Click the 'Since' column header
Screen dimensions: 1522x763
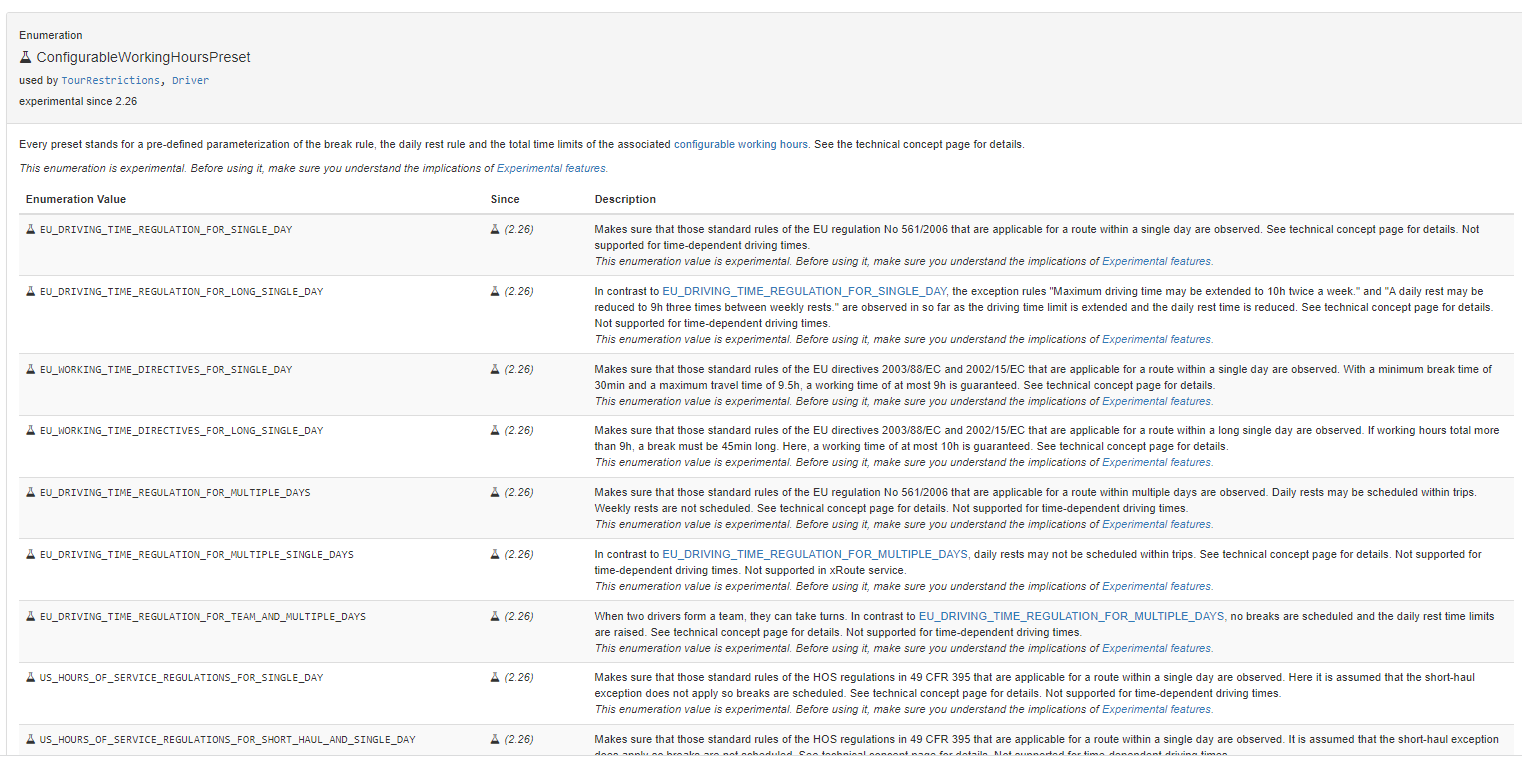click(x=505, y=200)
